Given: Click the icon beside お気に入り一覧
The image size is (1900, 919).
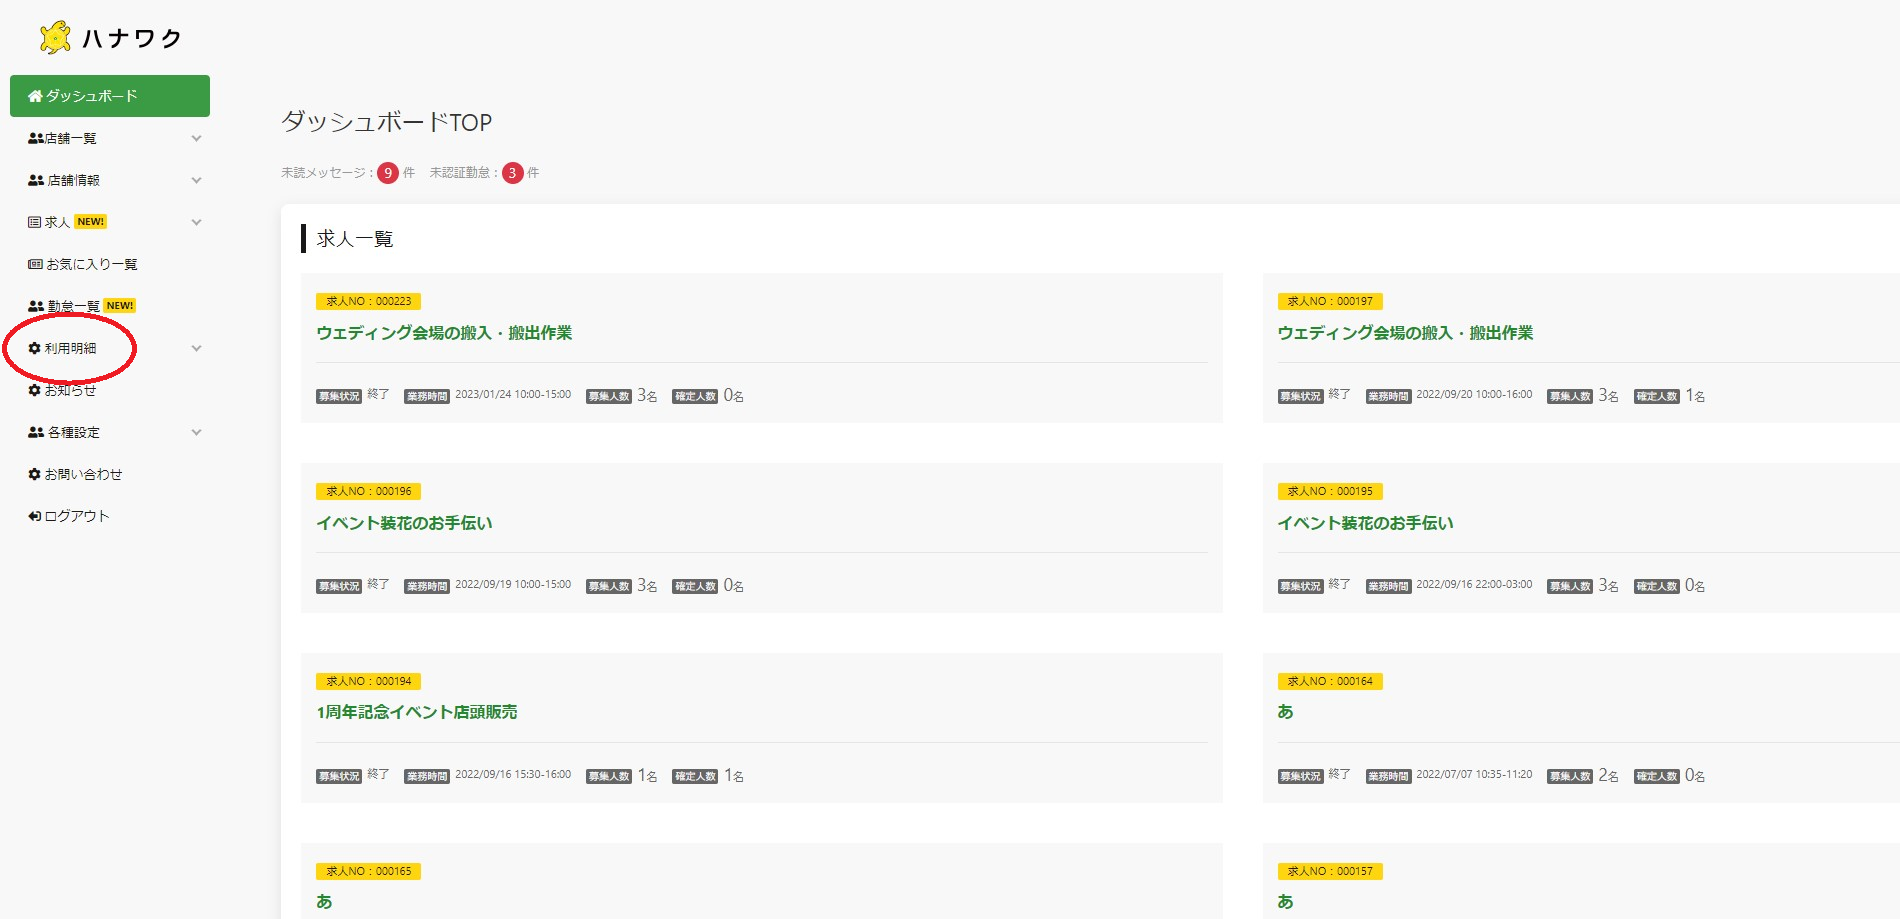Looking at the screenshot, I should point(35,265).
